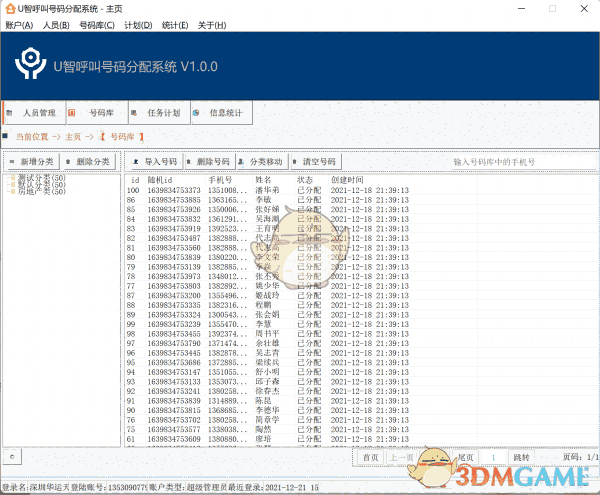
Task: Click the 跳转 button
Action: (x=521, y=458)
